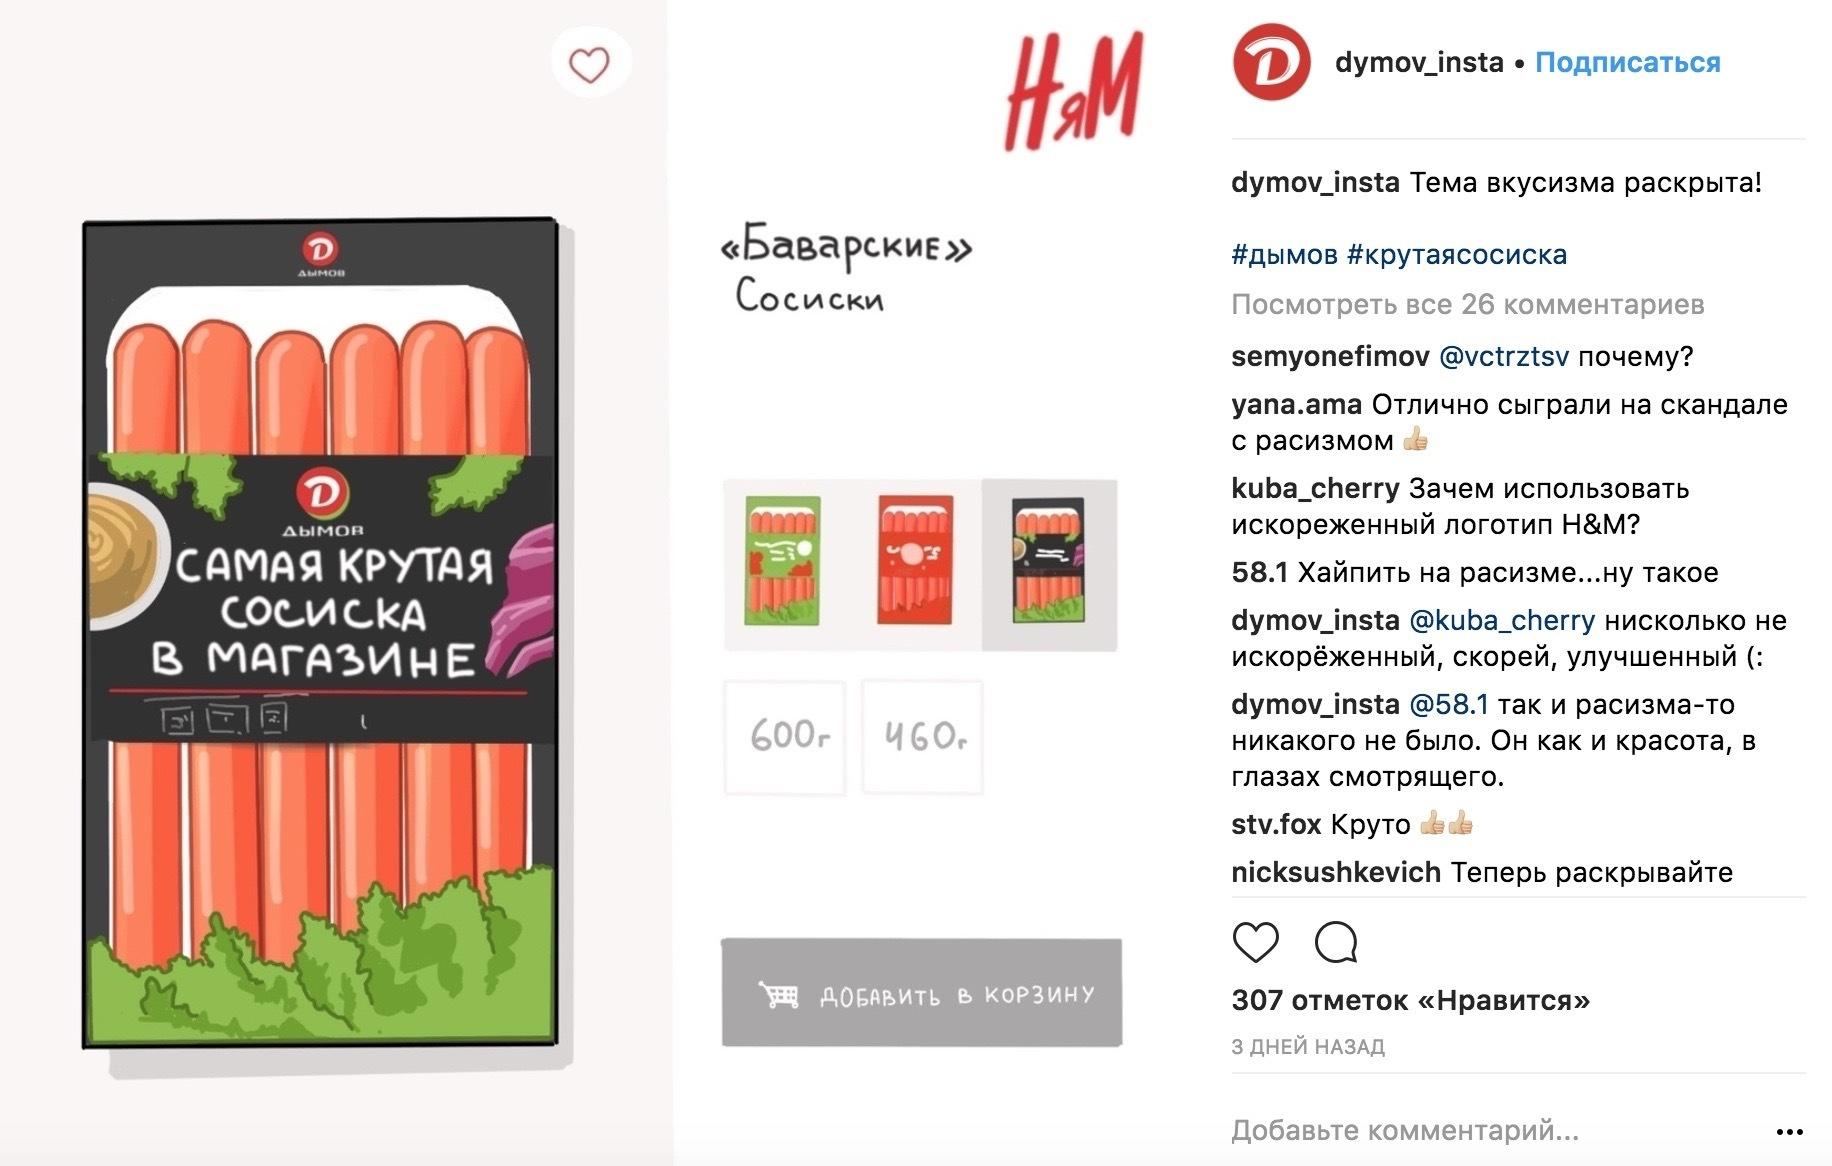Open the three-dot more options menu
The image size is (1832, 1166).
click(1789, 1132)
